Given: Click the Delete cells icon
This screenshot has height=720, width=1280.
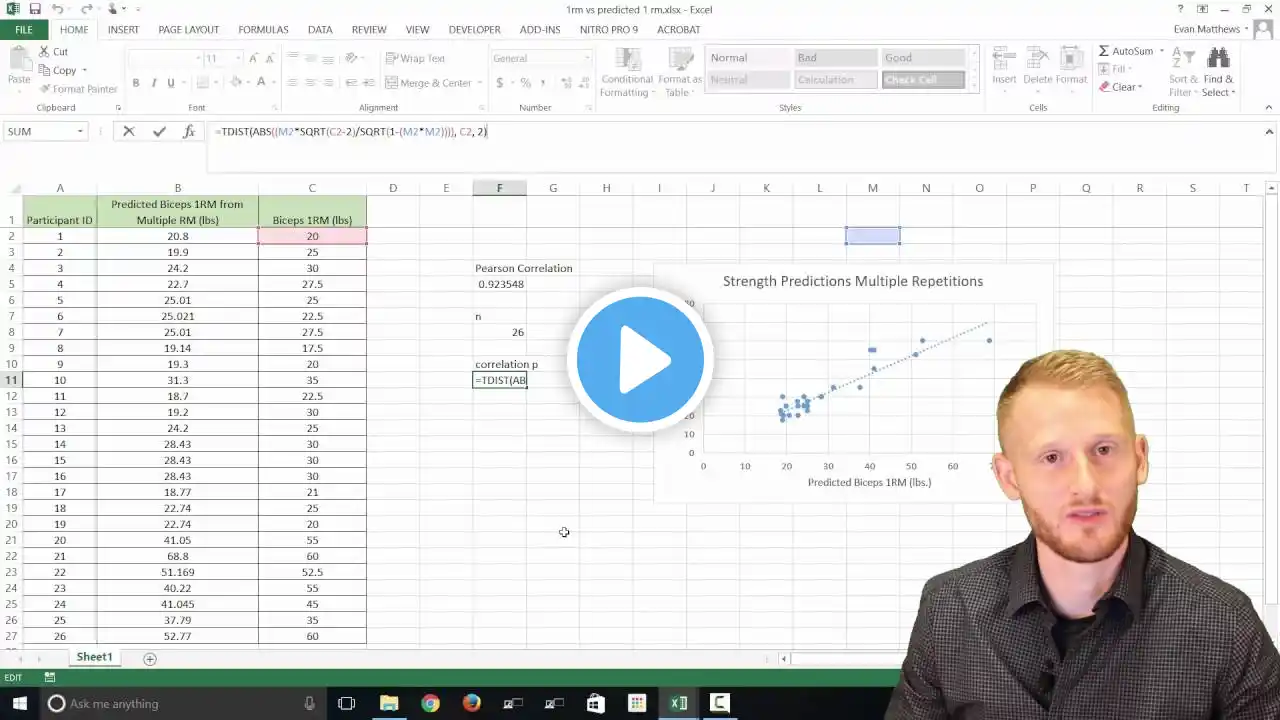Looking at the screenshot, I should (x=1037, y=58).
